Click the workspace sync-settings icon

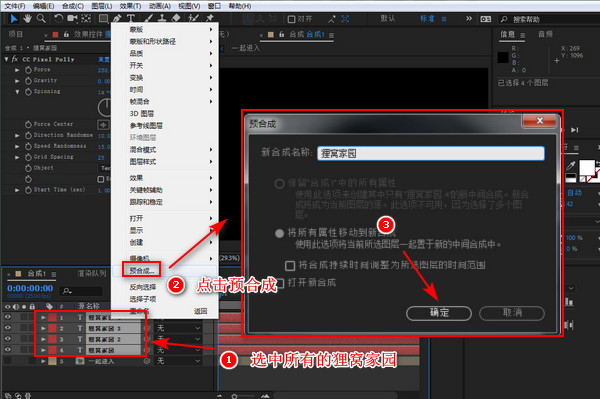486,19
